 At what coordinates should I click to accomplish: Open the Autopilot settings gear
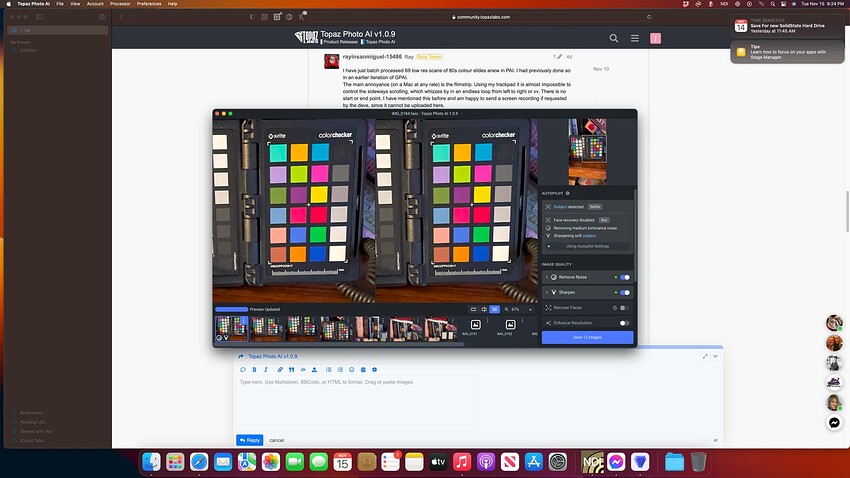coord(568,193)
